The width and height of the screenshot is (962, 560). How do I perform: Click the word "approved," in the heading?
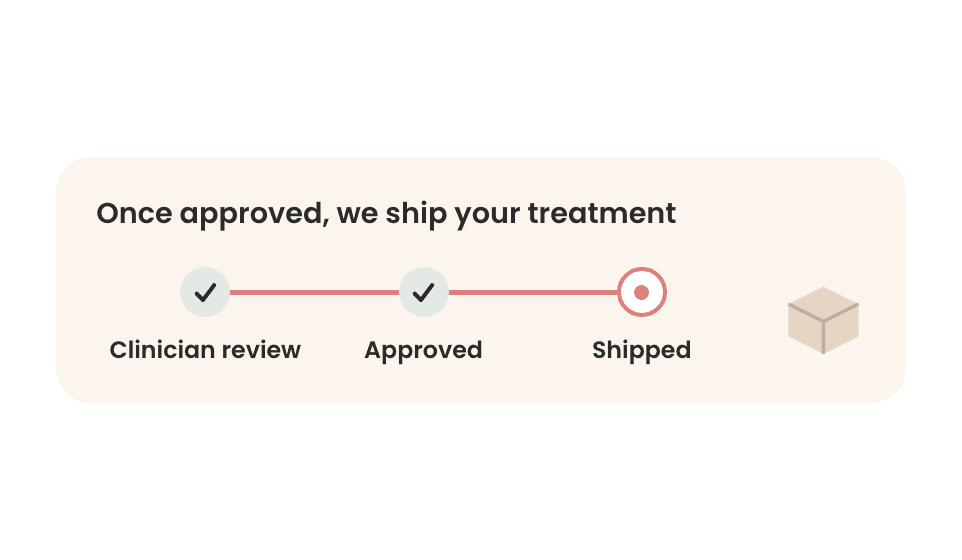click(x=255, y=215)
